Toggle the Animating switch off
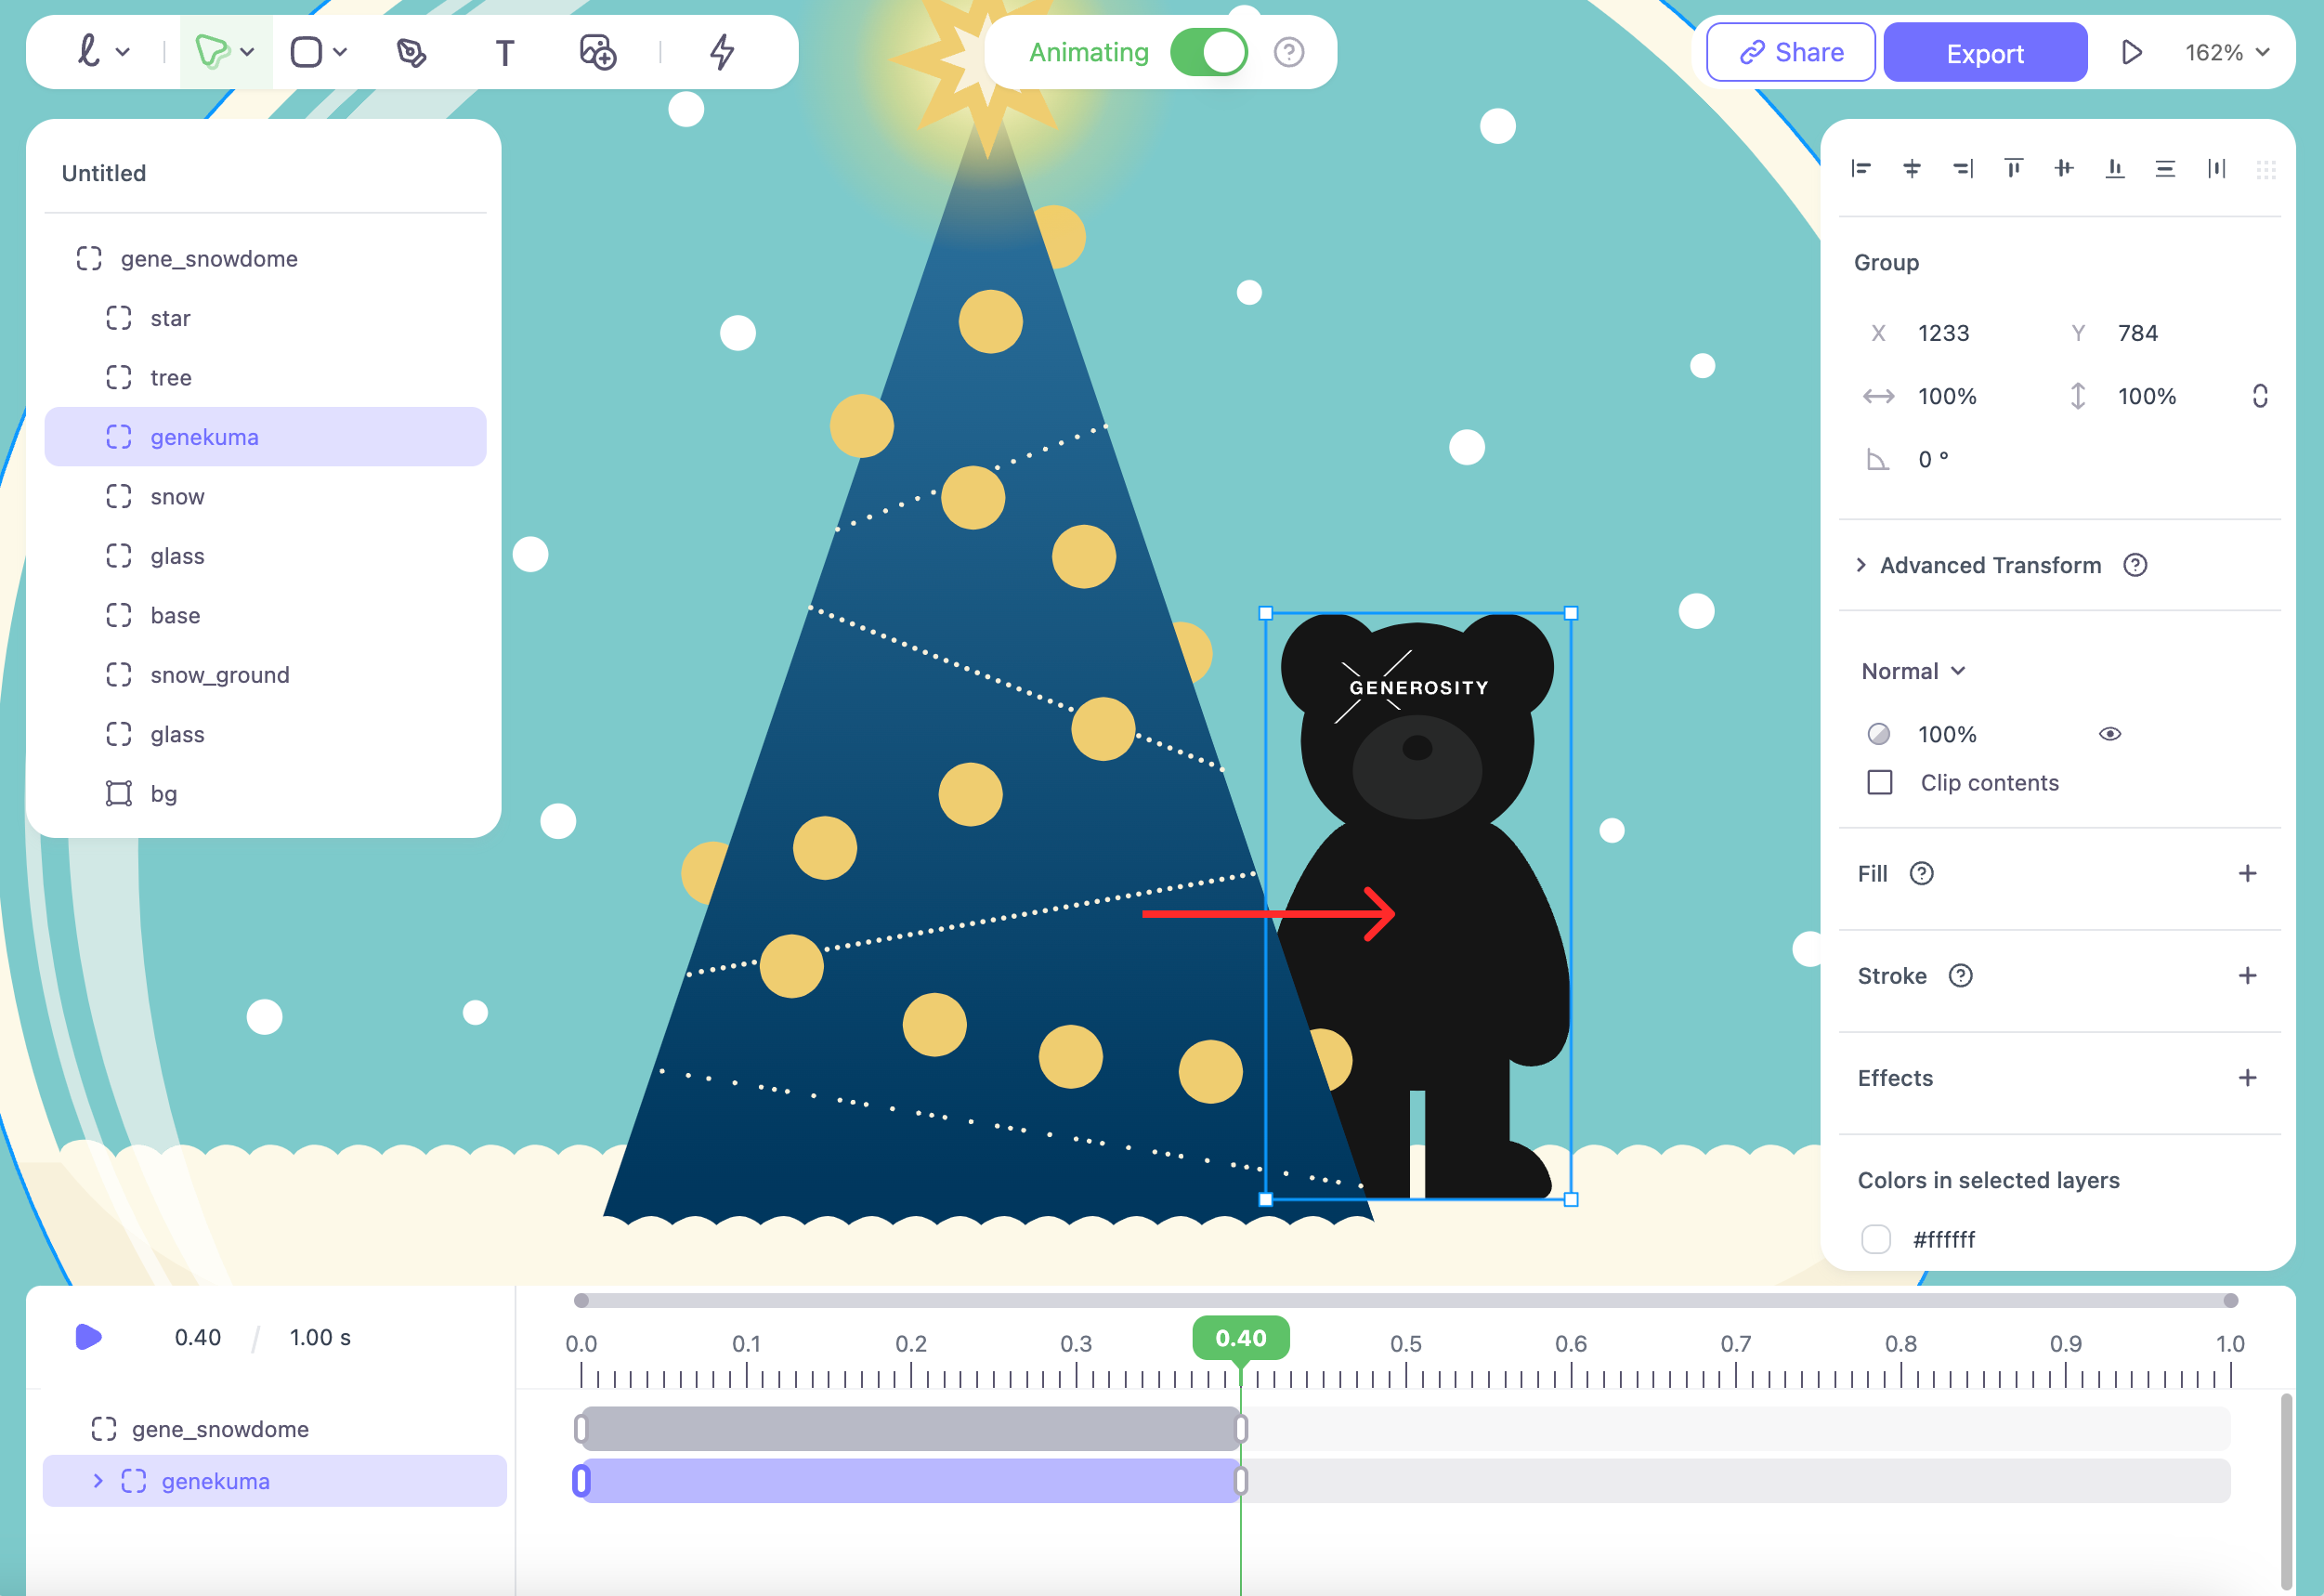The height and width of the screenshot is (1596, 2324). pyautogui.click(x=1208, y=52)
